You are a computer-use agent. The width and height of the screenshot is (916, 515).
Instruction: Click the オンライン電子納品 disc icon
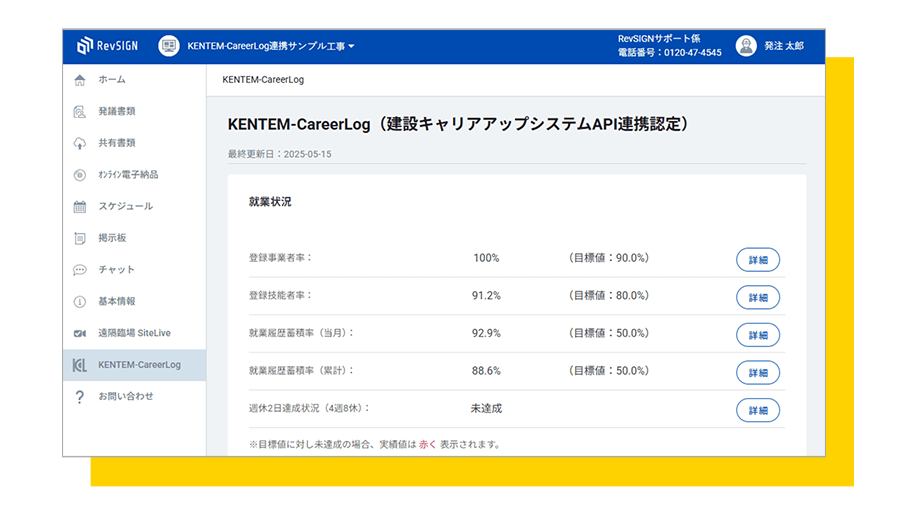point(80,175)
